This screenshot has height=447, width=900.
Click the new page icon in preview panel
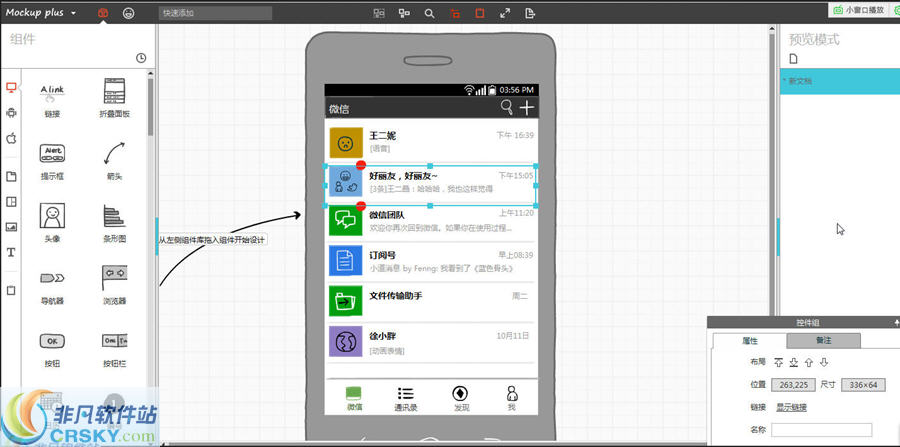point(794,59)
